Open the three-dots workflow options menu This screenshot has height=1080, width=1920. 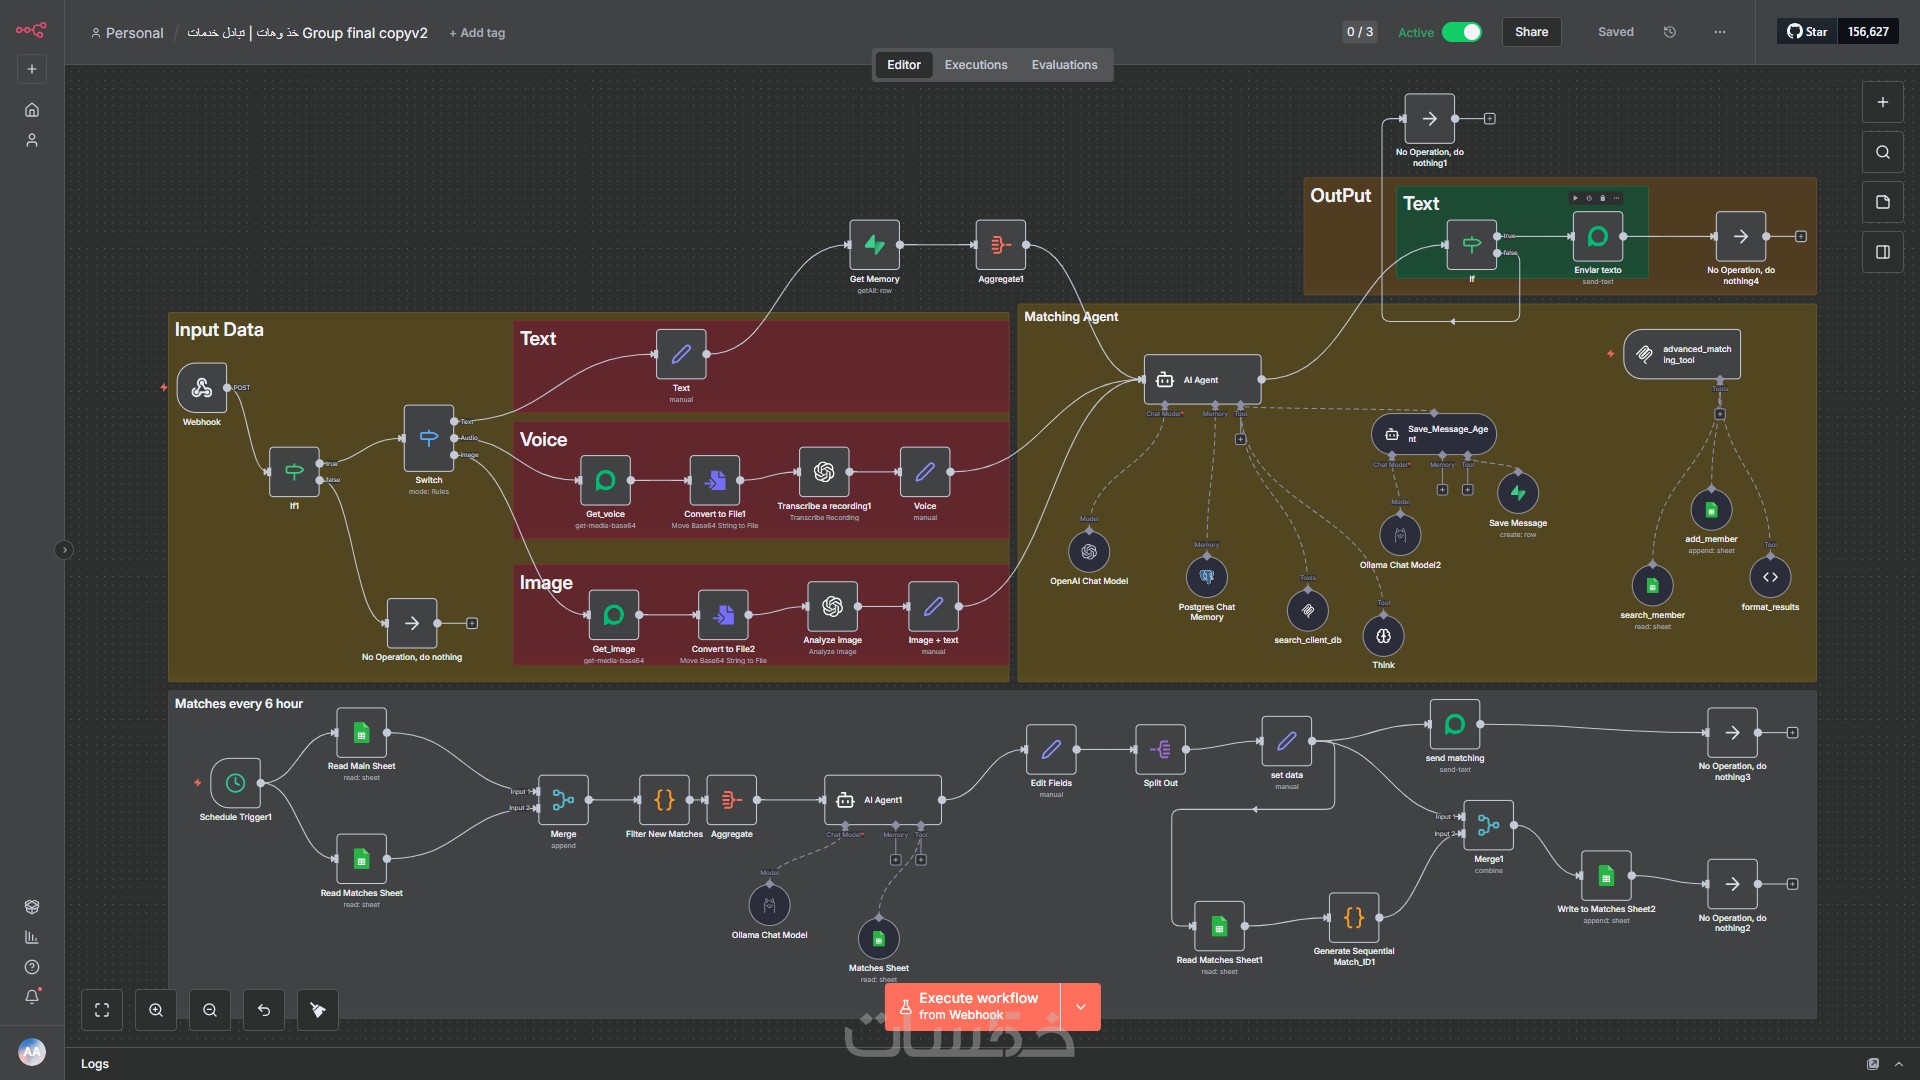[x=1719, y=32]
